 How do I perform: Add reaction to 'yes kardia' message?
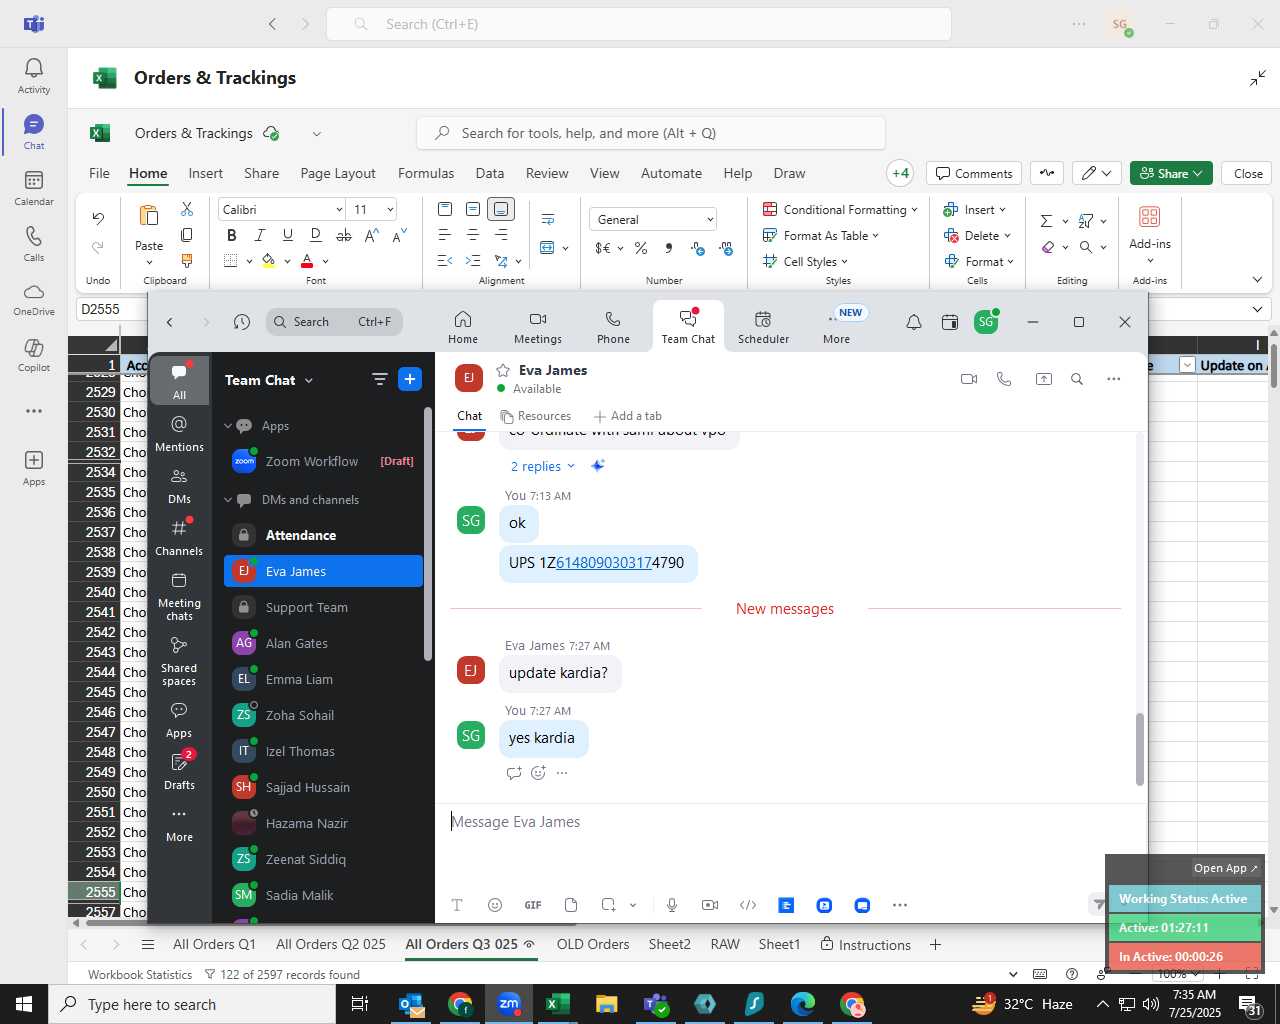tap(538, 772)
